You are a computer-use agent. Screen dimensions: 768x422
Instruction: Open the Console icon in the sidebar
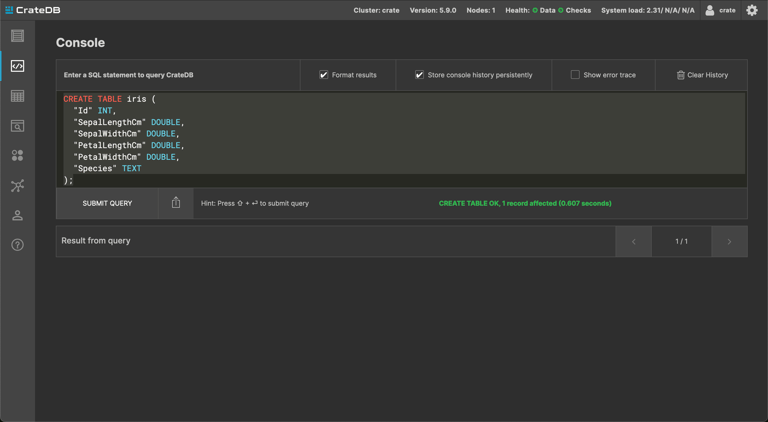coord(18,66)
